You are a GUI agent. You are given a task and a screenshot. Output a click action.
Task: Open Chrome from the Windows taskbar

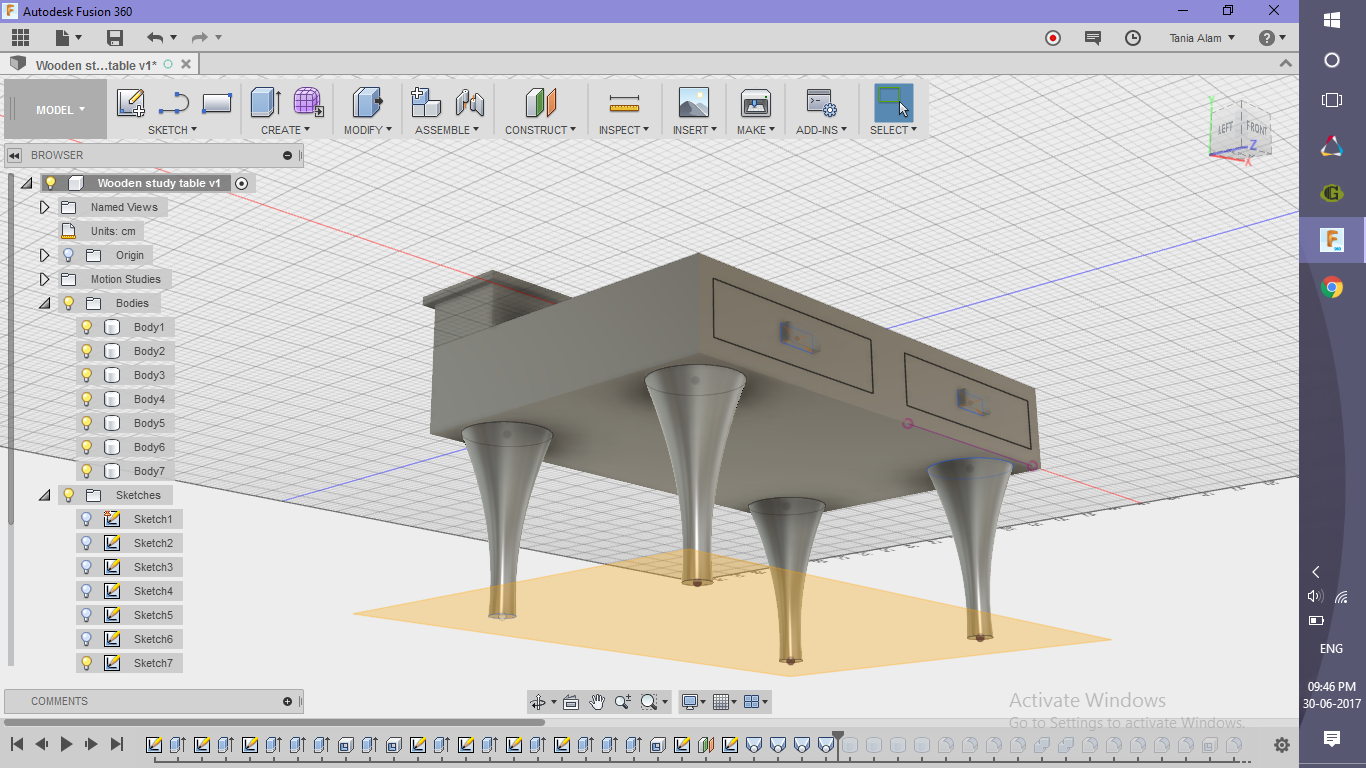1332,288
